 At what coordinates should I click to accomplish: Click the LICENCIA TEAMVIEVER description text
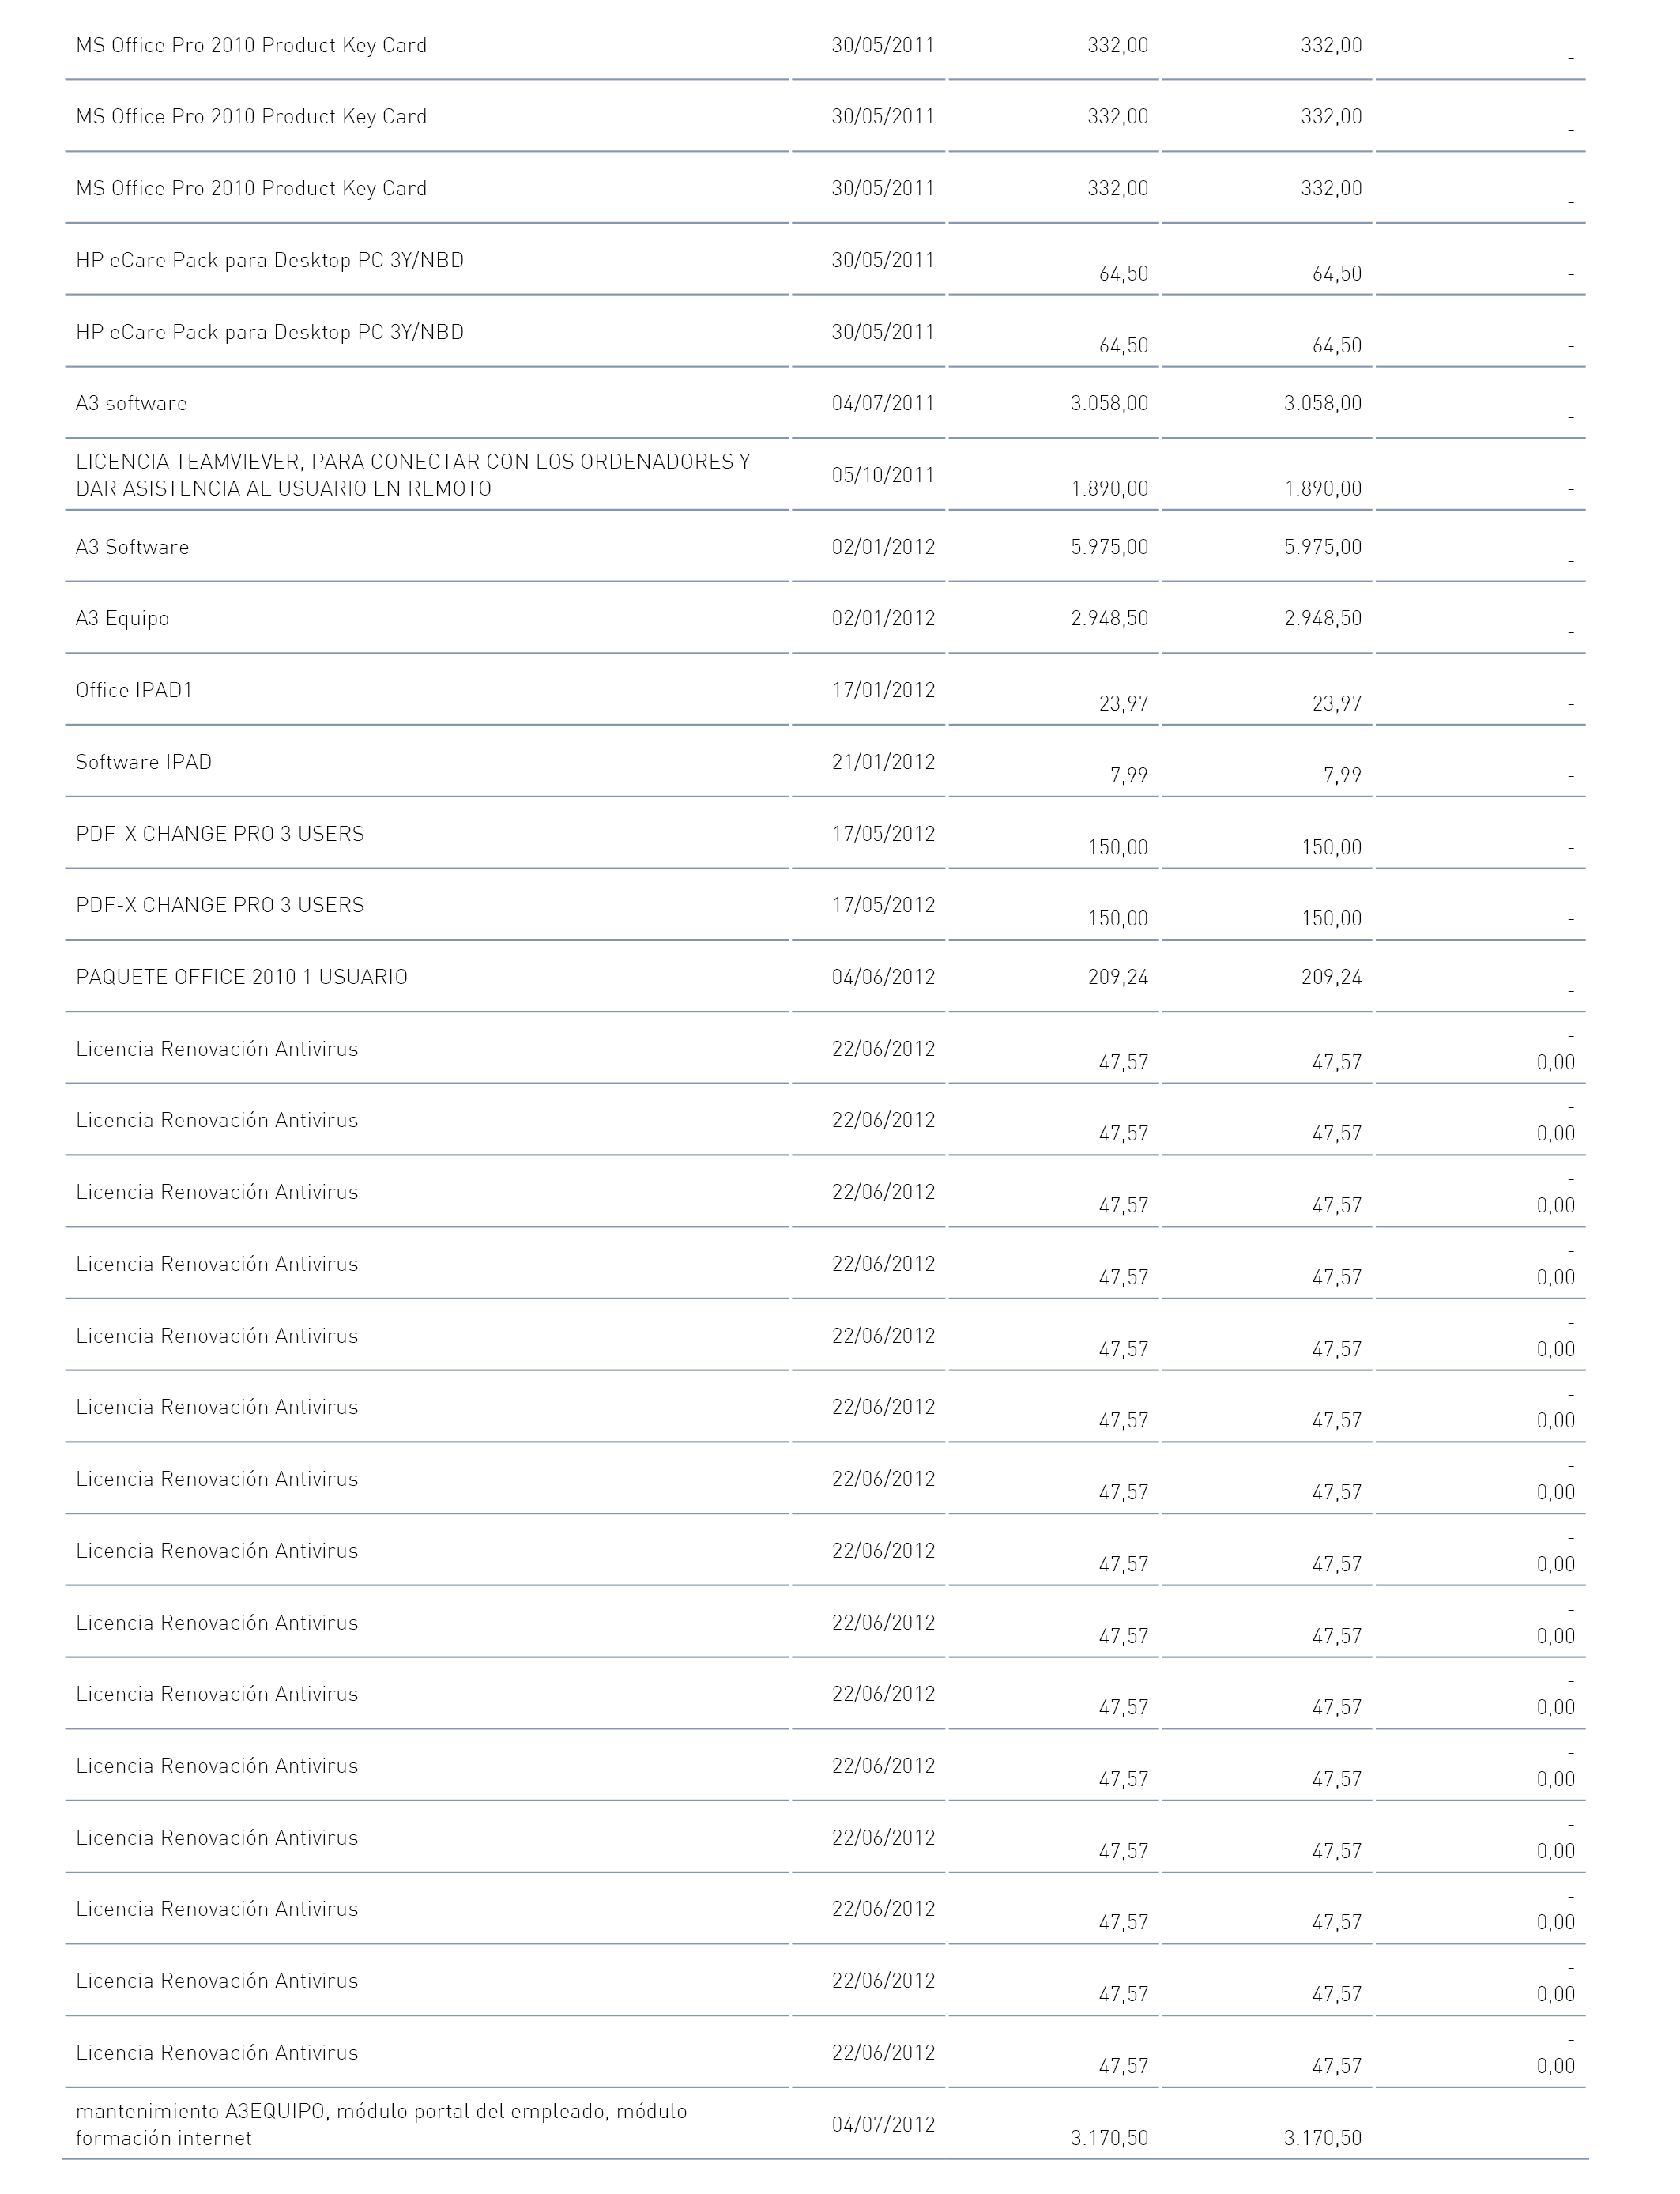[x=413, y=475]
